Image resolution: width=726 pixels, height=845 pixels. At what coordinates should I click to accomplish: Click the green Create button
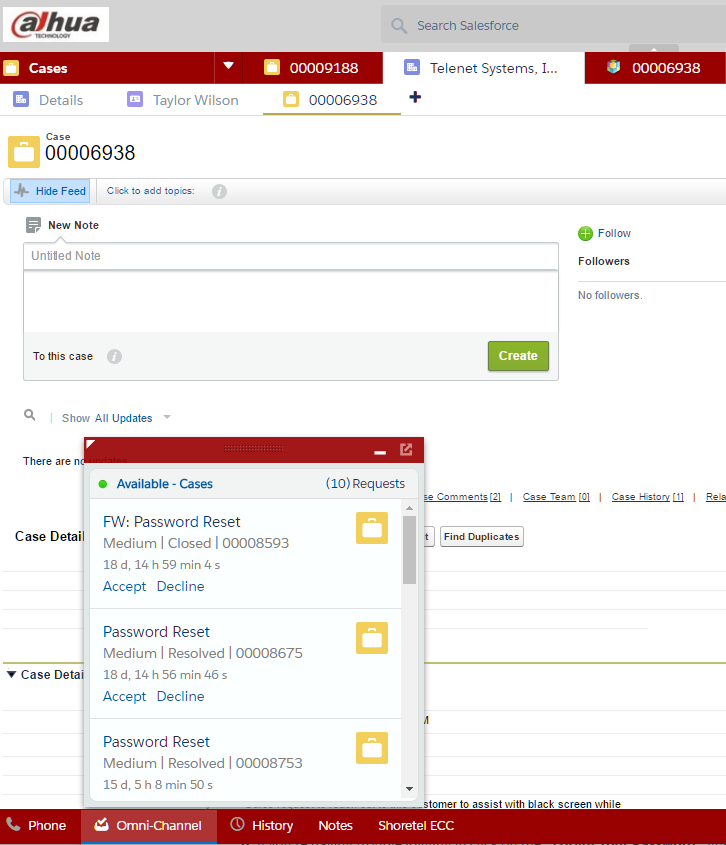(518, 356)
